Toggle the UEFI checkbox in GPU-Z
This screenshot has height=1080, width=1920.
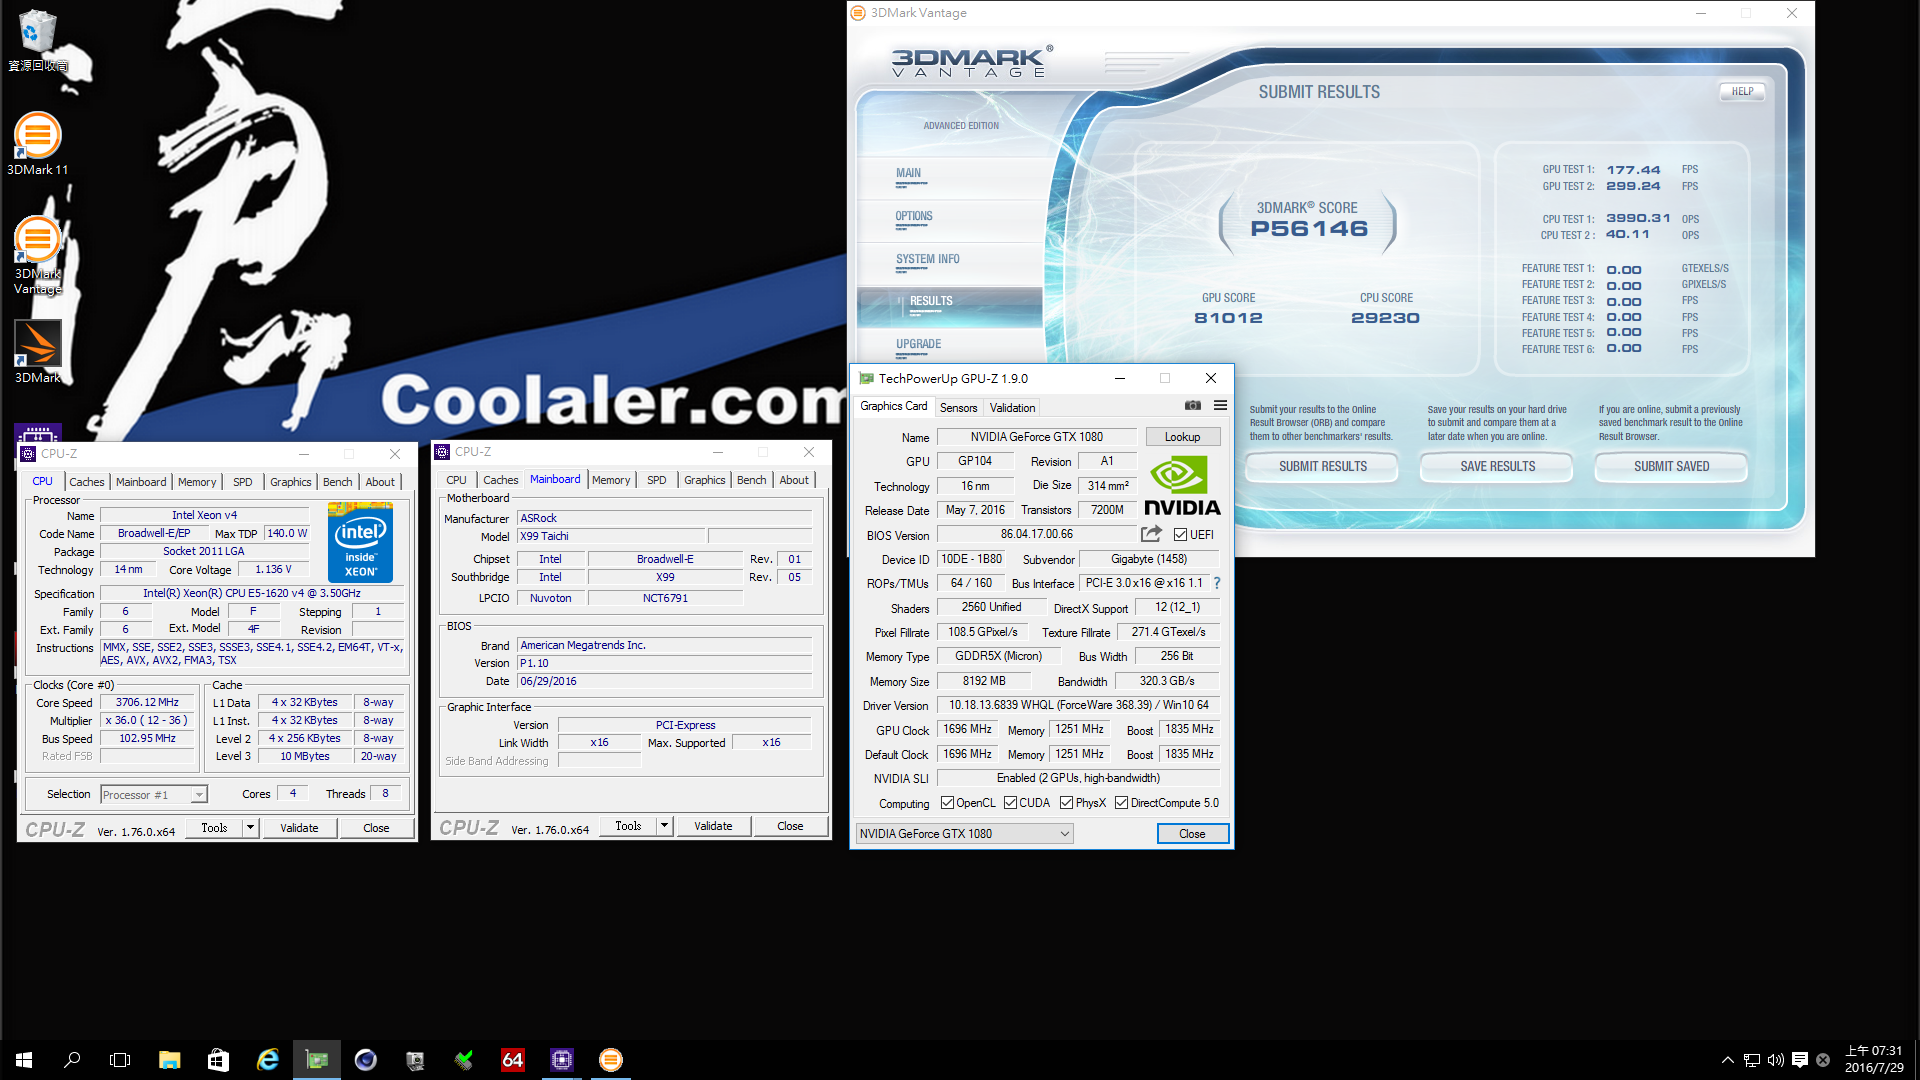pyautogui.click(x=1180, y=535)
